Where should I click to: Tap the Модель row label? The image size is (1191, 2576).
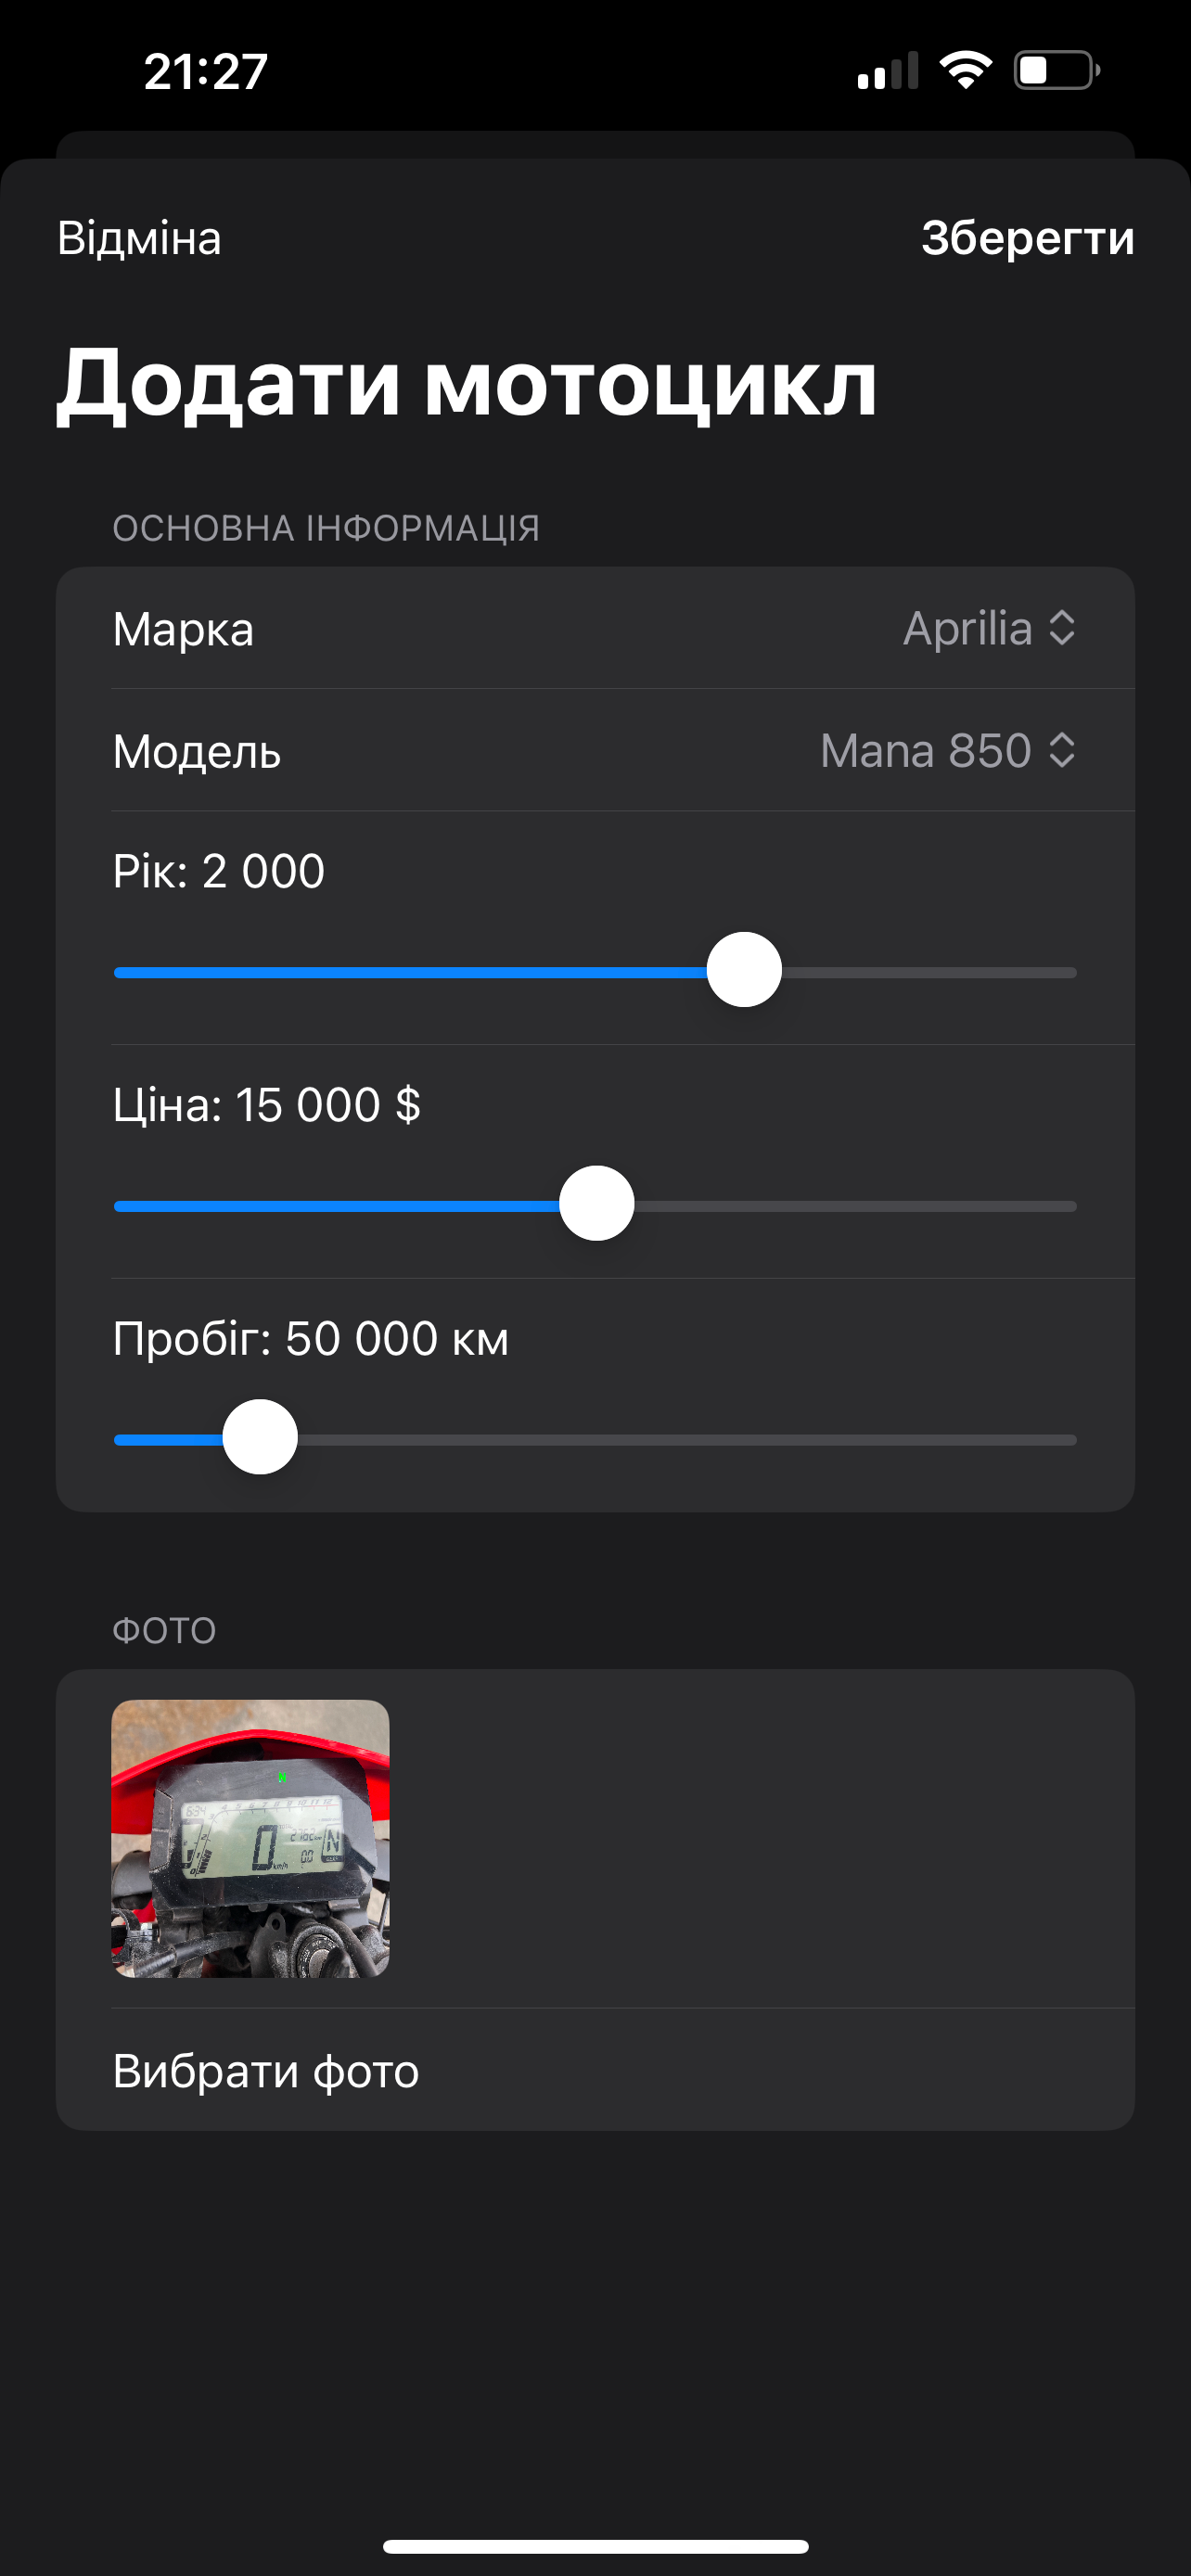point(197,751)
